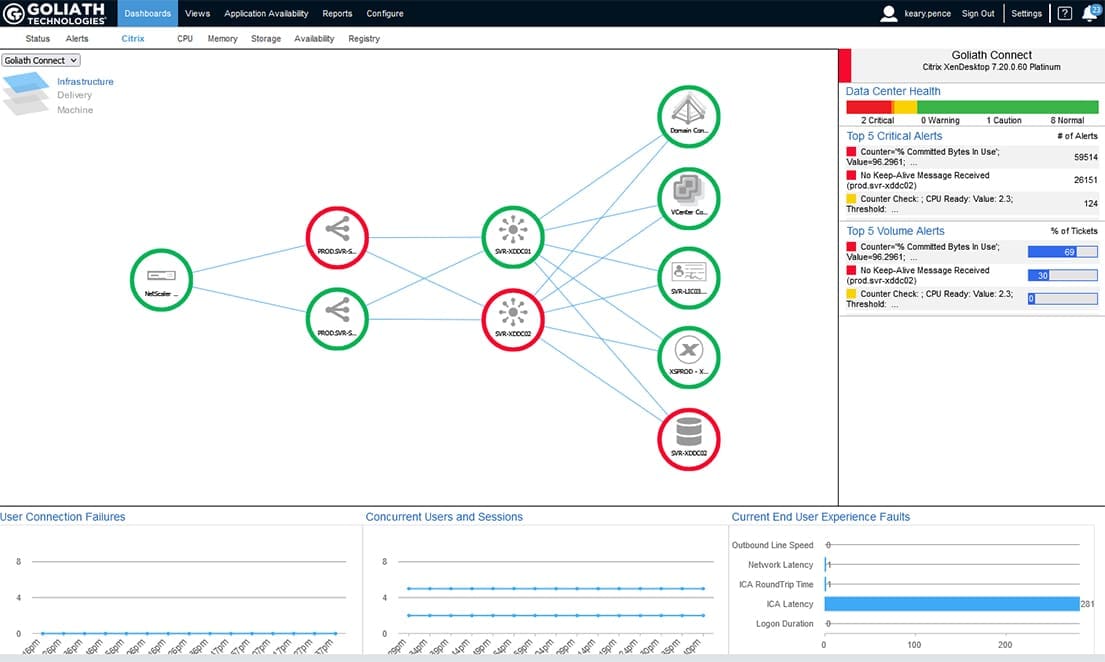Screen dimensions: 1105x662
Task: Open the red SVR-XDDC02 controller node
Action: 513,319
